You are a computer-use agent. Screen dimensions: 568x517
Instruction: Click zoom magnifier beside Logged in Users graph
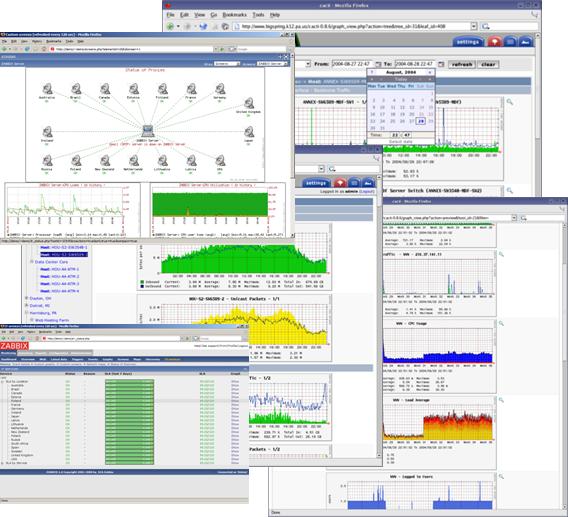click(501, 477)
